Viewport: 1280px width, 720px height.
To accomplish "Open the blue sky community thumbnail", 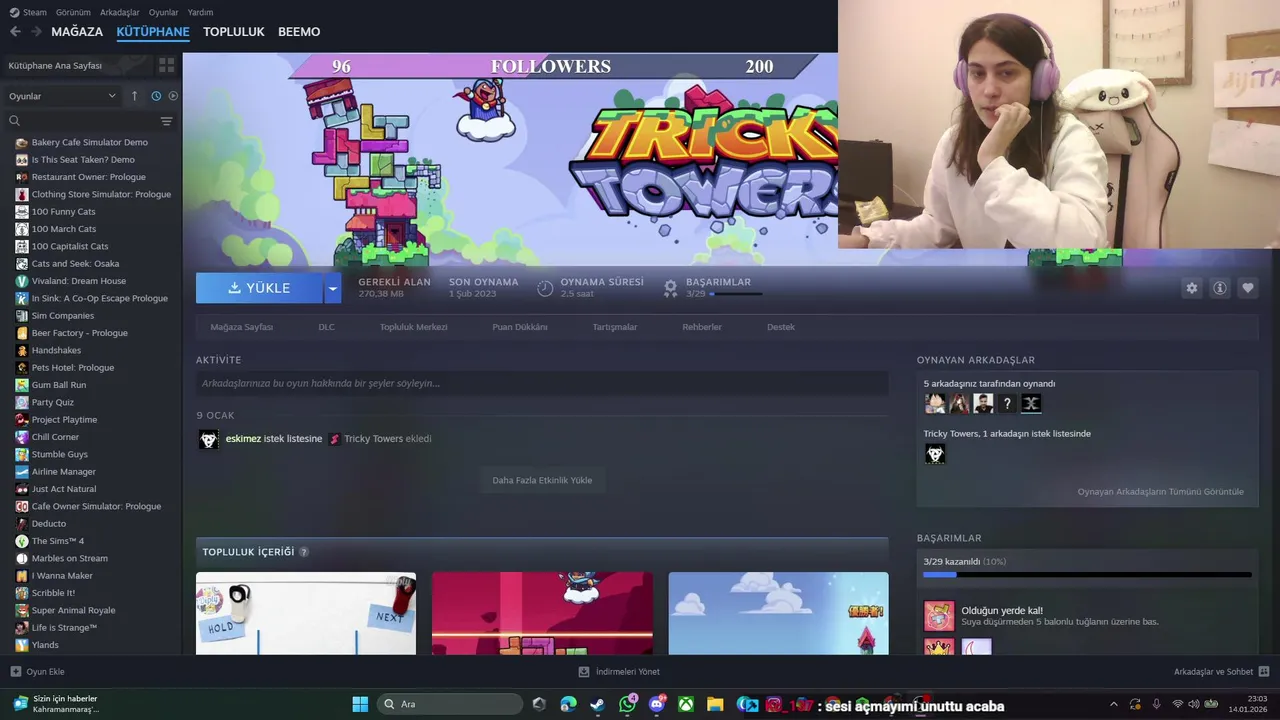I will tap(778, 613).
